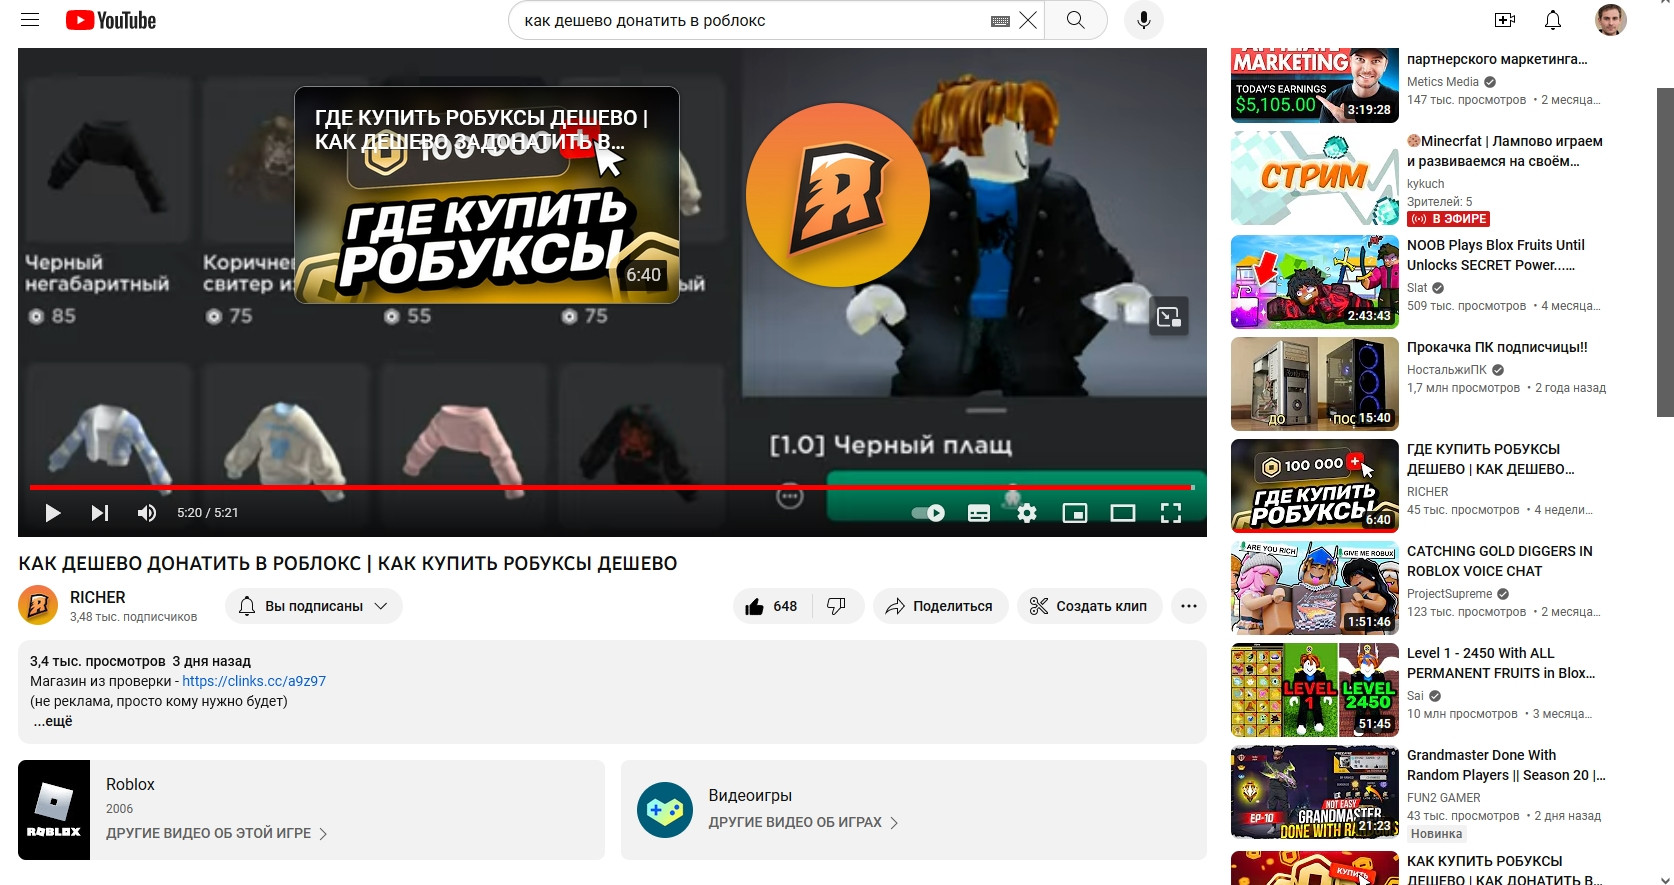Click the В ЭФИРЕ live badge
The image size is (1674, 885).
pyautogui.click(x=1449, y=219)
